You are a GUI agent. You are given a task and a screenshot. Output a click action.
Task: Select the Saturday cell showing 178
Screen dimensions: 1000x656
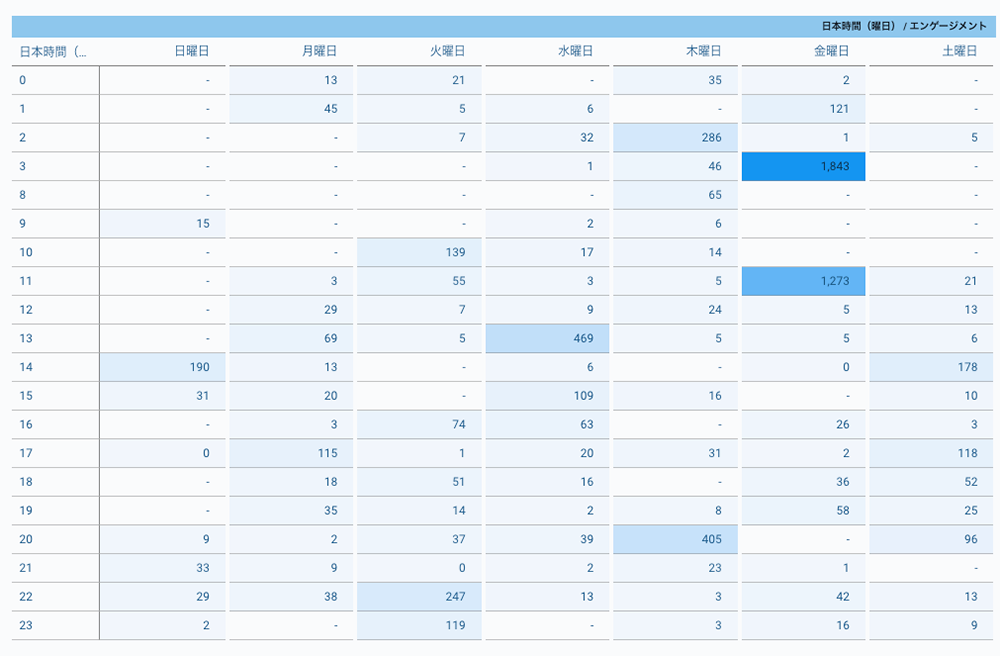click(931, 367)
